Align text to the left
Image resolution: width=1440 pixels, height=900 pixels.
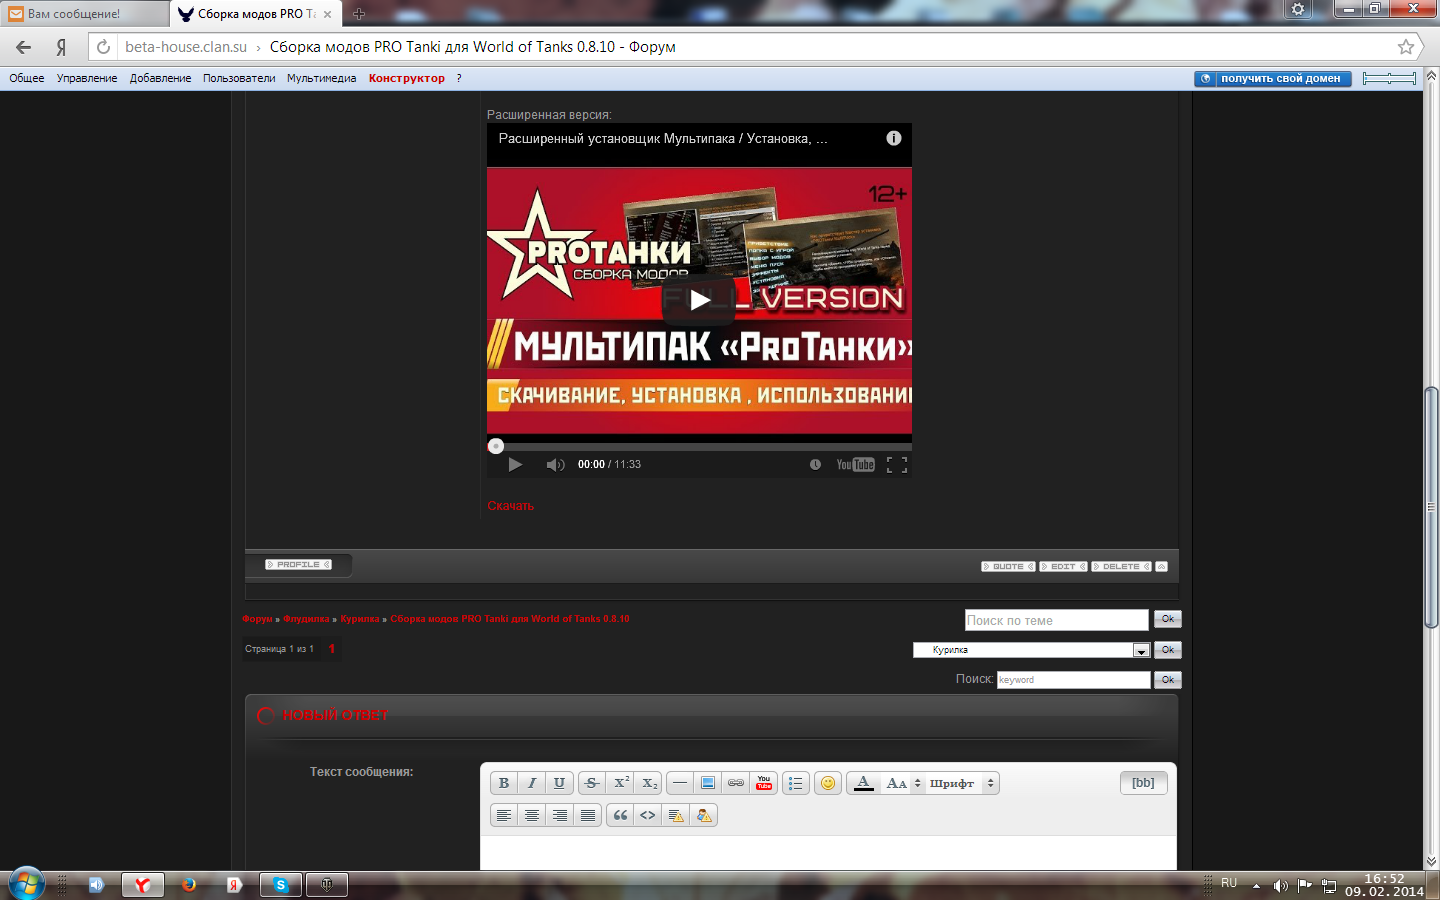tap(504, 816)
